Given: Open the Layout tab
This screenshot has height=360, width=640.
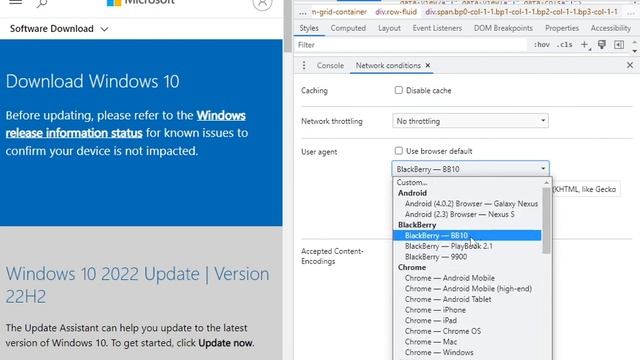Looking at the screenshot, I should click(389, 28).
